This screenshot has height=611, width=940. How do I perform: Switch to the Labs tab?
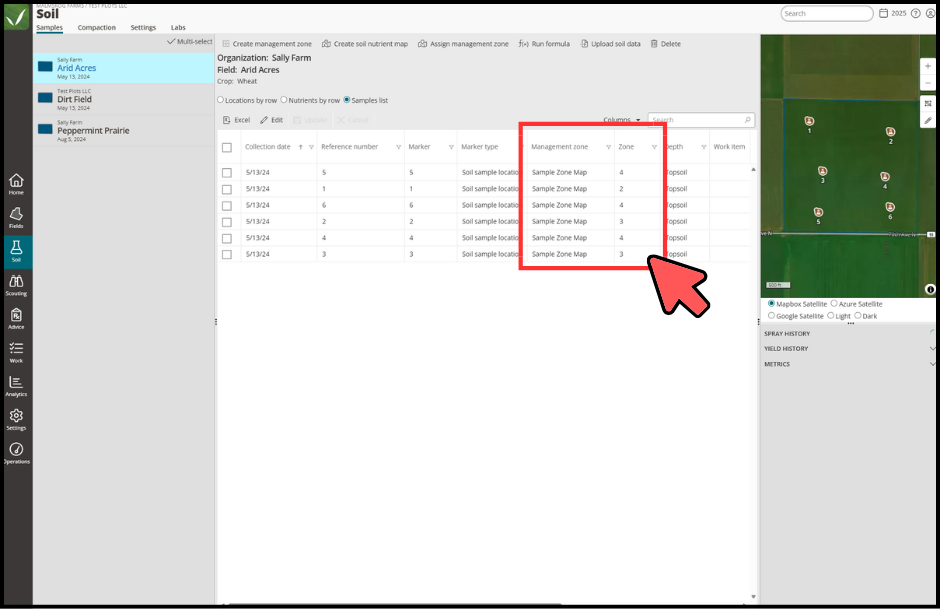(x=178, y=28)
